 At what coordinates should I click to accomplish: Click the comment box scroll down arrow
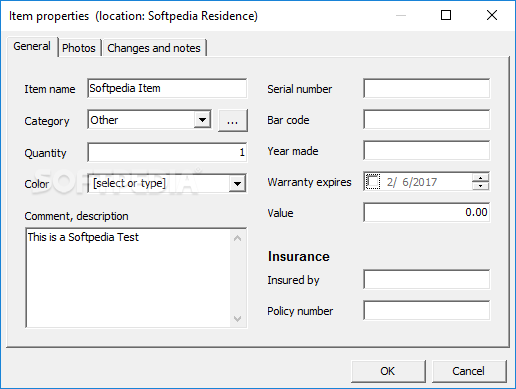pyautogui.click(x=238, y=319)
